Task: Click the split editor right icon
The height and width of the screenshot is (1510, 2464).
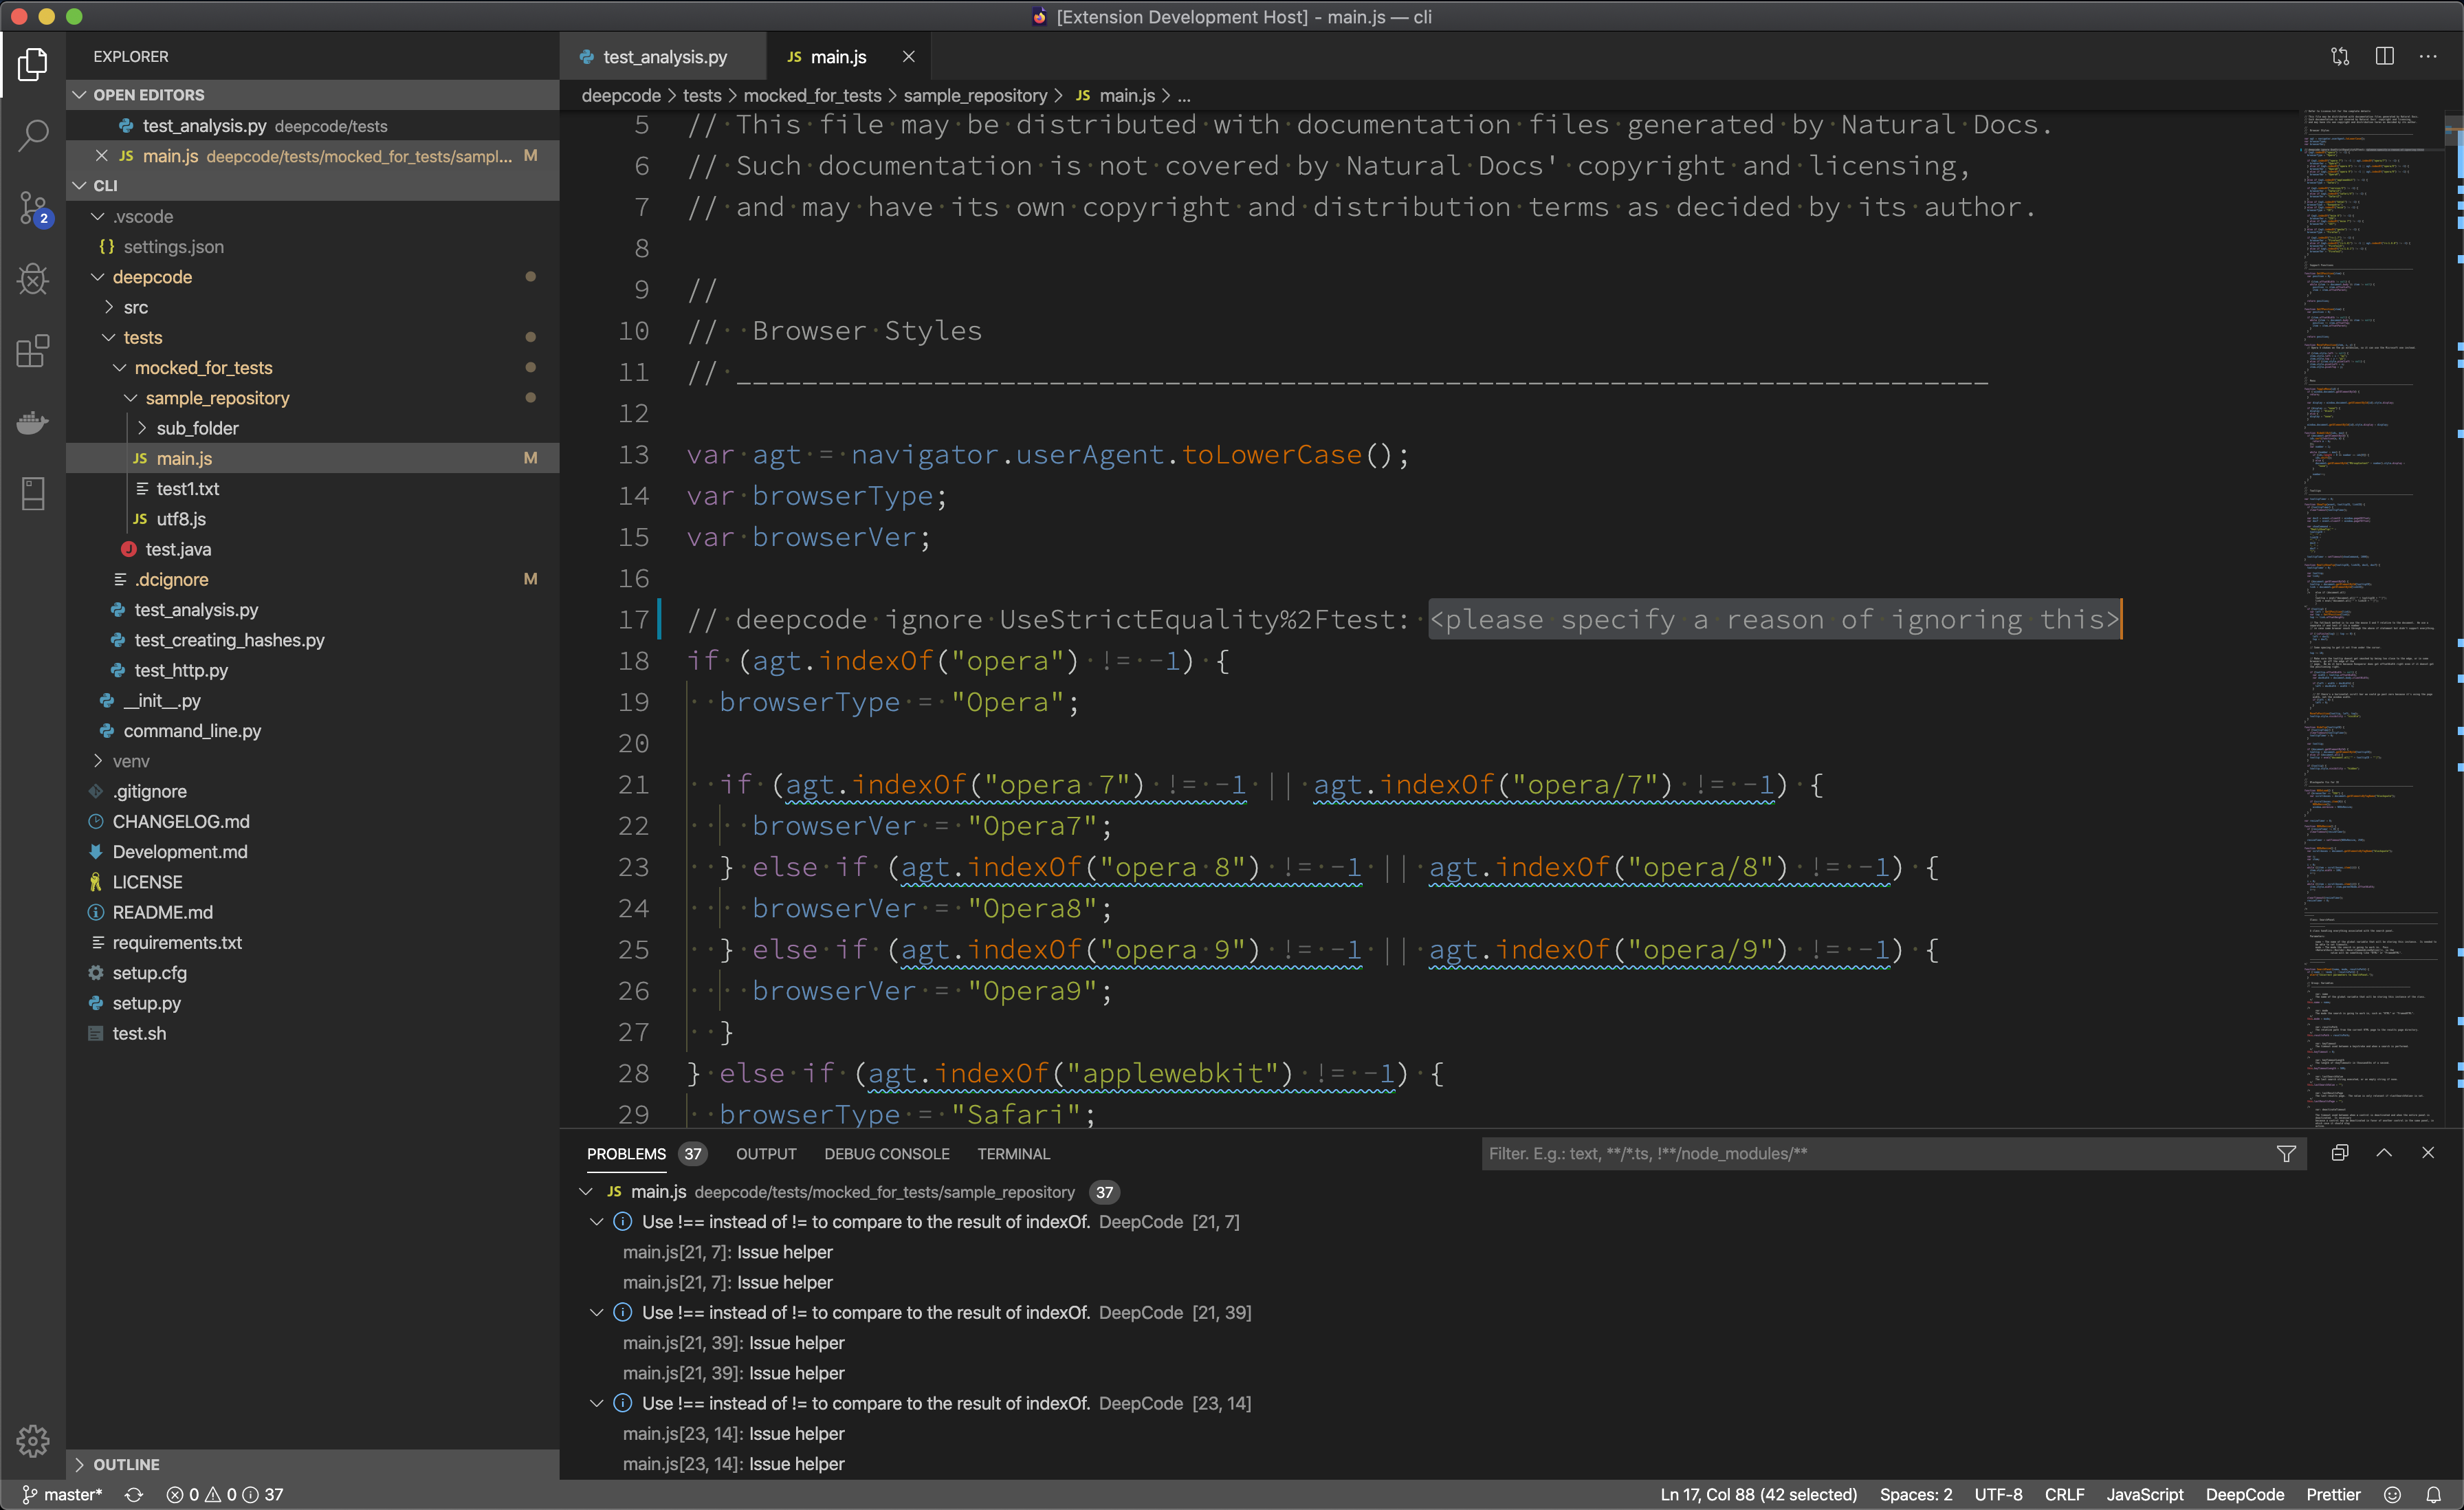Action: [x=2384, y=57]
